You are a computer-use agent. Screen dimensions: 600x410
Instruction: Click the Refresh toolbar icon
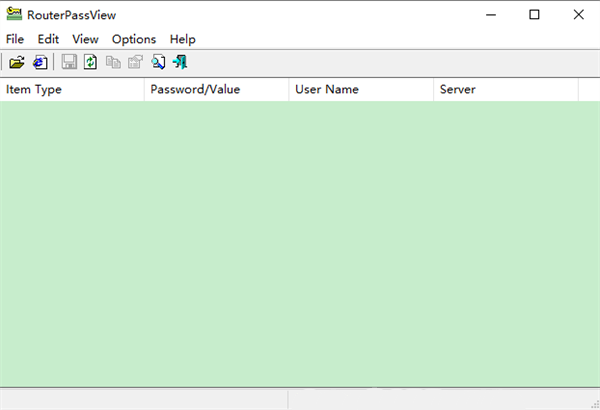coord(90,62)
